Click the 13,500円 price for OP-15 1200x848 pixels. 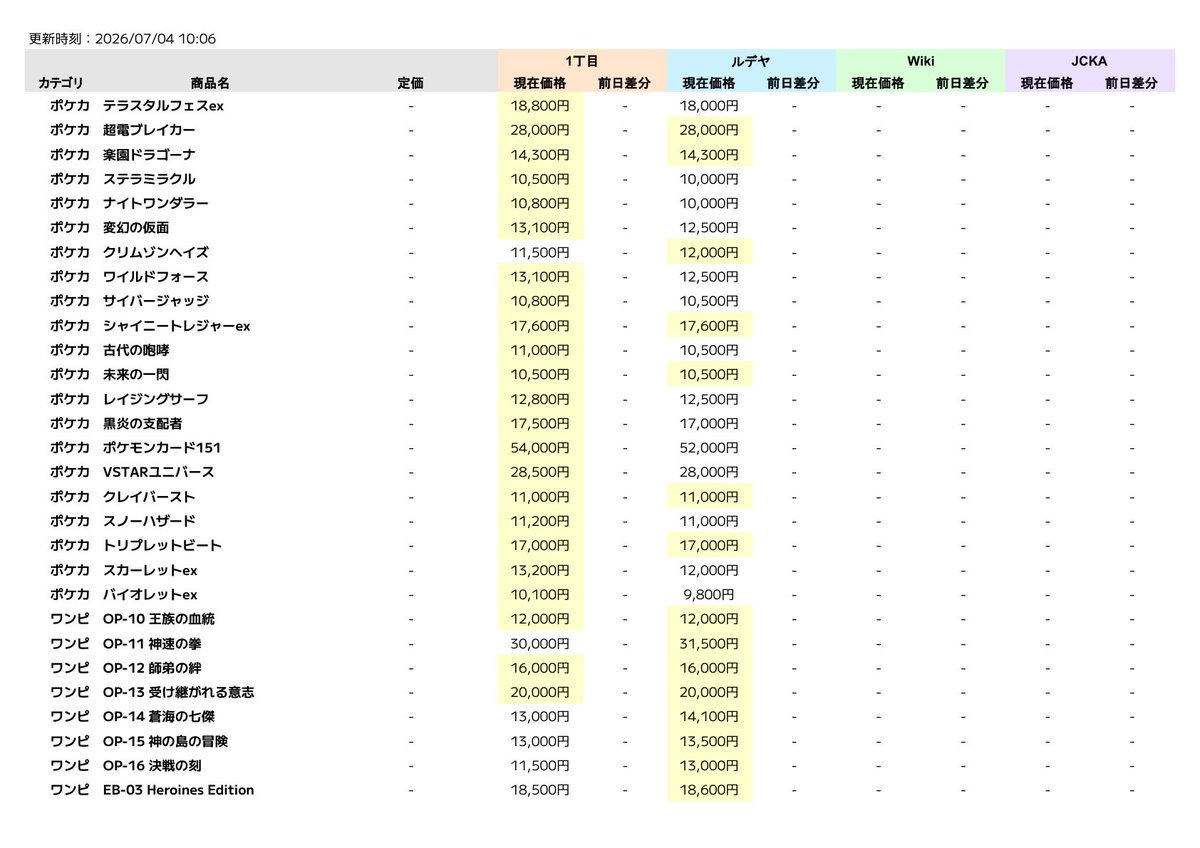click(709, 741)
